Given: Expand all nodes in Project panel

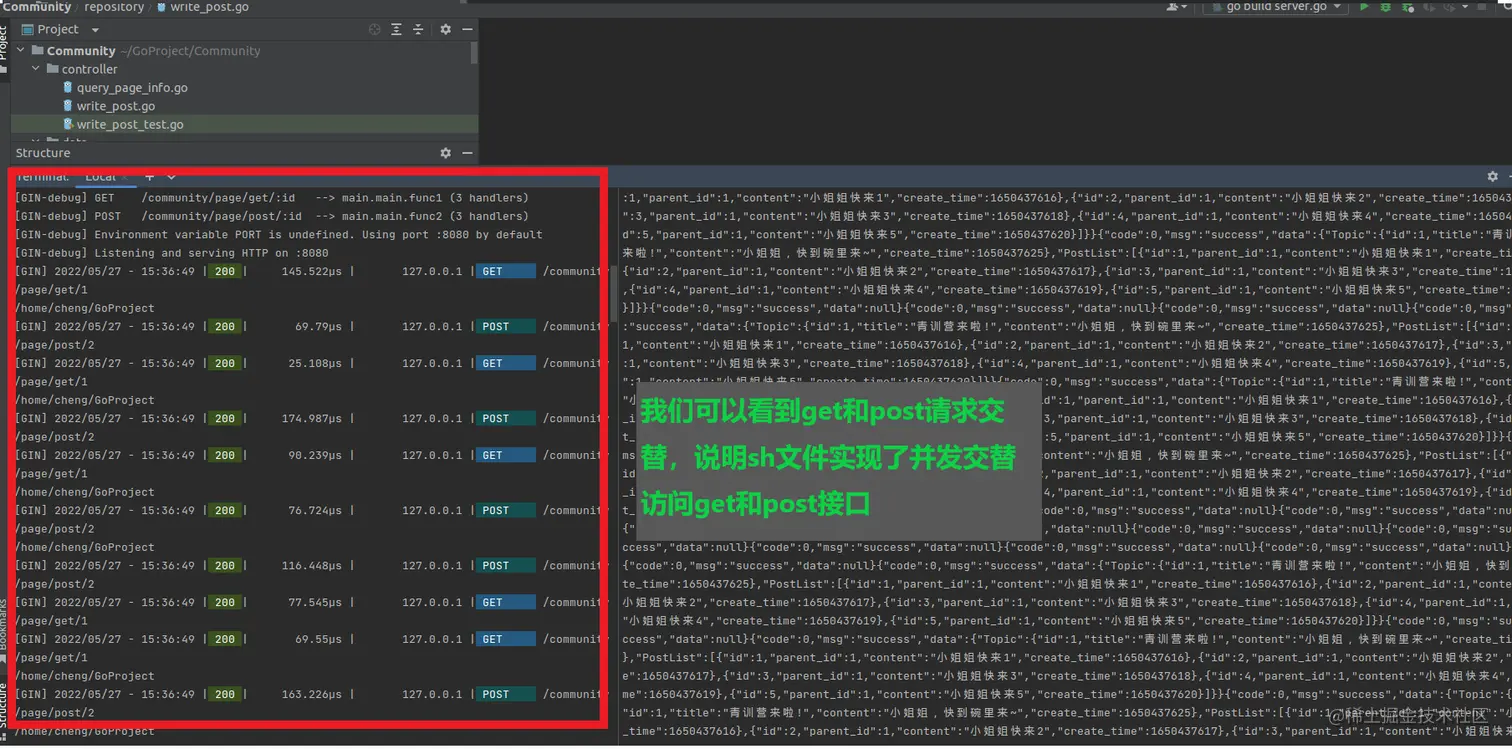Looking at the screenshot, I should point(397,30).
